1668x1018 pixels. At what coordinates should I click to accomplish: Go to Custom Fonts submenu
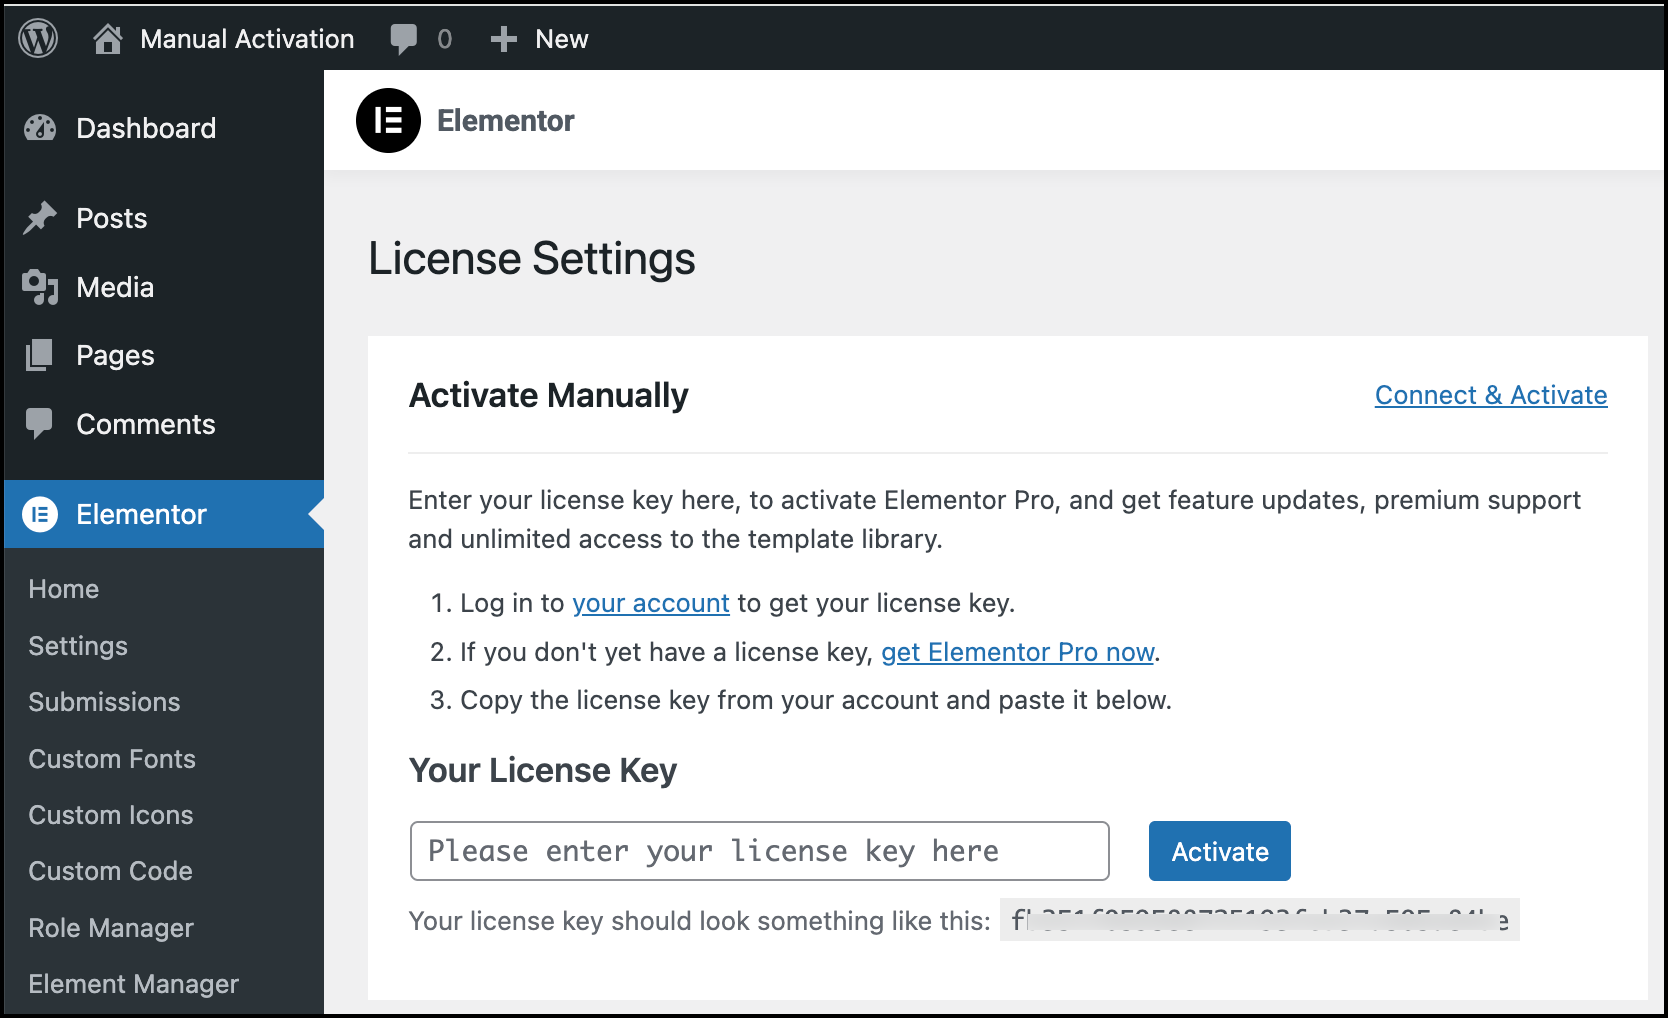(112, 759)
